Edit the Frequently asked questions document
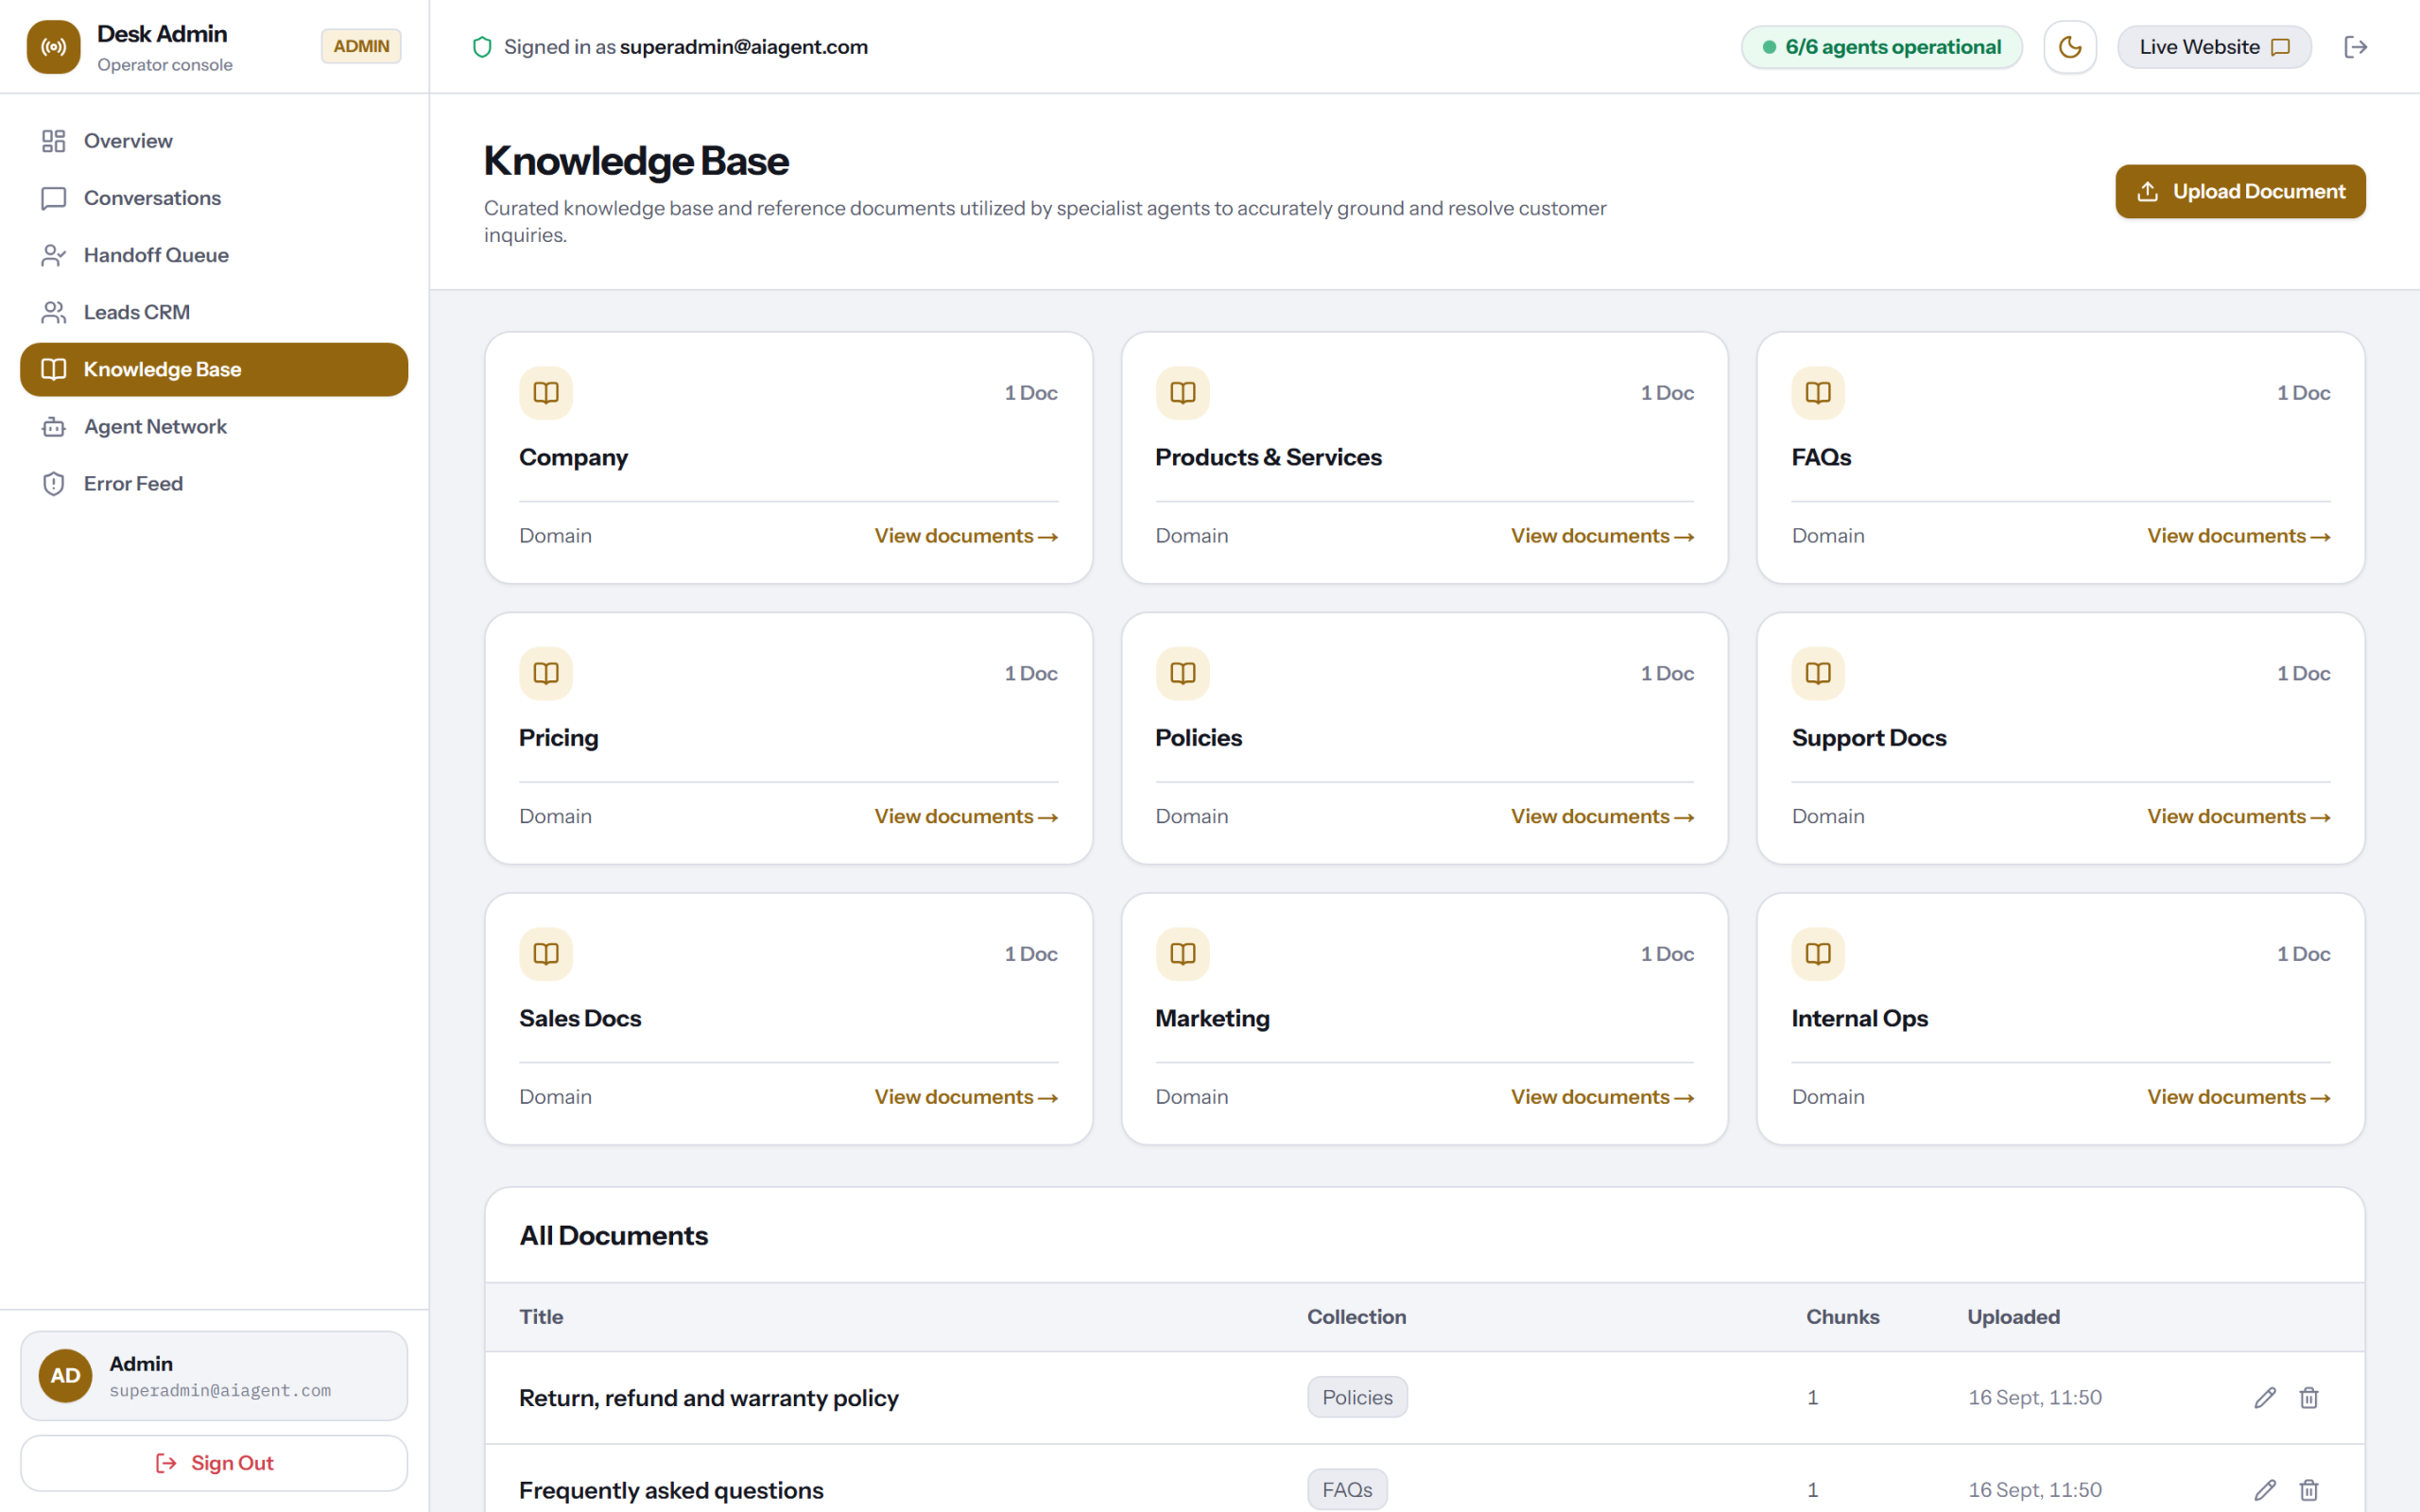The height and width of the screenshot is (1512, 2420). tap(2265, 1490)
